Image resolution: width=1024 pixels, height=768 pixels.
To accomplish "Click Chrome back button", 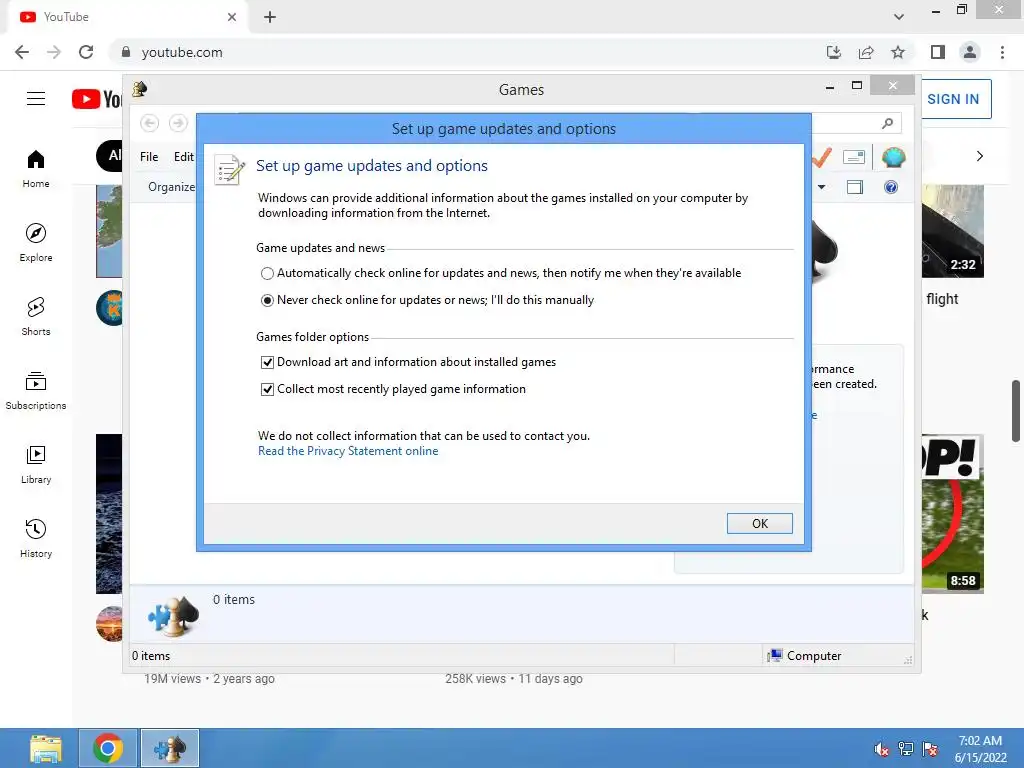I will click(x=22, y=52).
